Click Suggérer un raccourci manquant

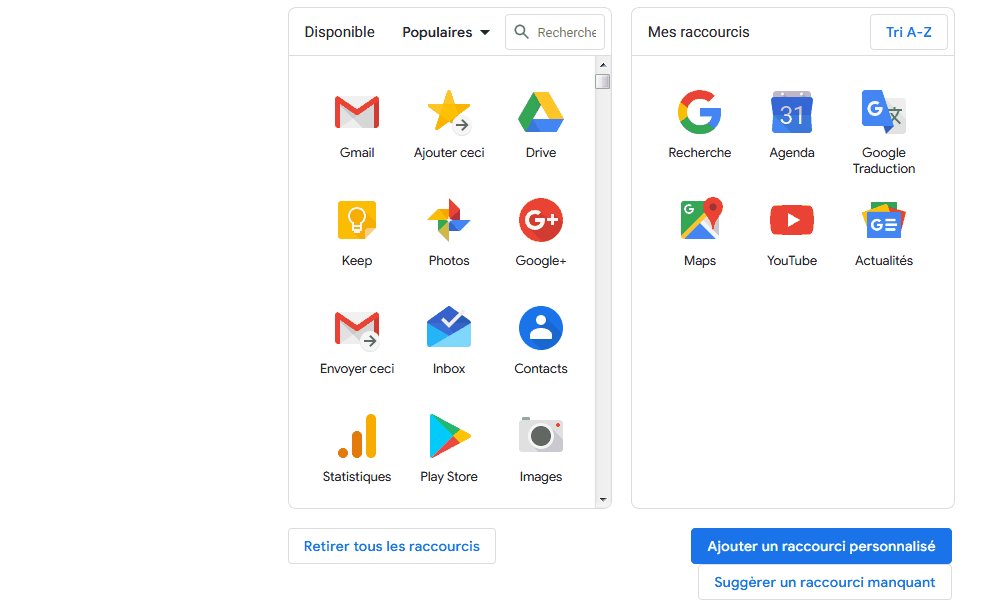pos(824,582)
